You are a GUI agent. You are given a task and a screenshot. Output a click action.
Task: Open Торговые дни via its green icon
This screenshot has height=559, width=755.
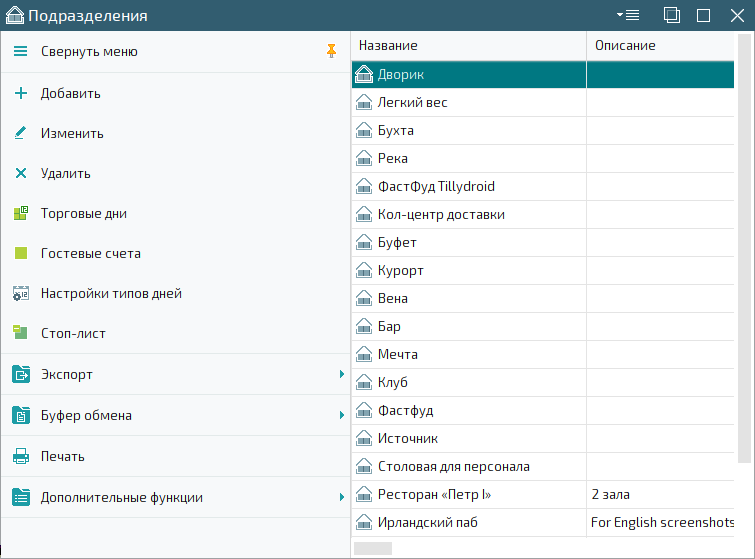pyautogui.click(x=20, y=213)
